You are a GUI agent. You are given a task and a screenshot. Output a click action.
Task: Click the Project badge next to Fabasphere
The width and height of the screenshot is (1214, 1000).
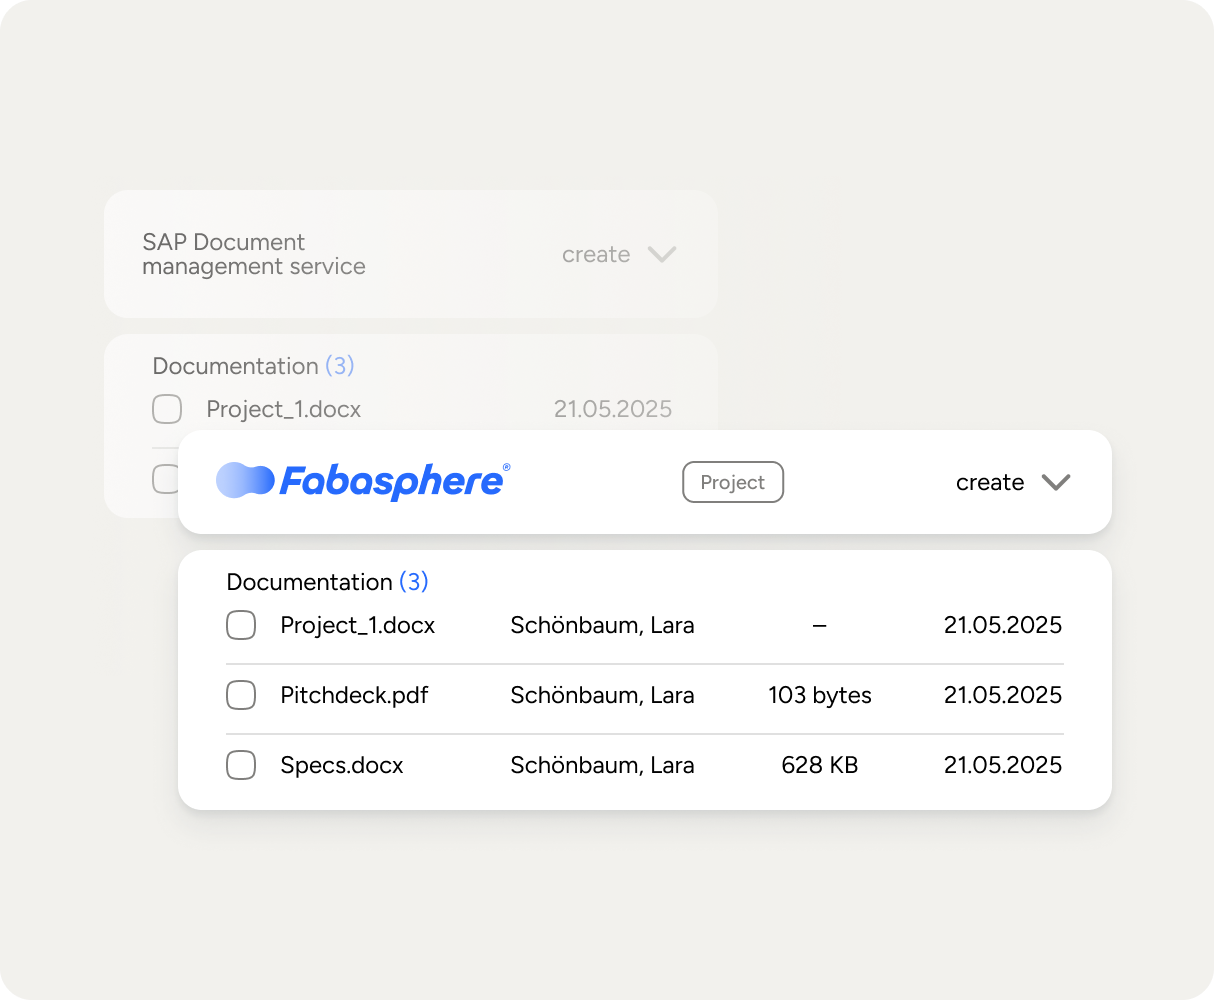point(732,482)
